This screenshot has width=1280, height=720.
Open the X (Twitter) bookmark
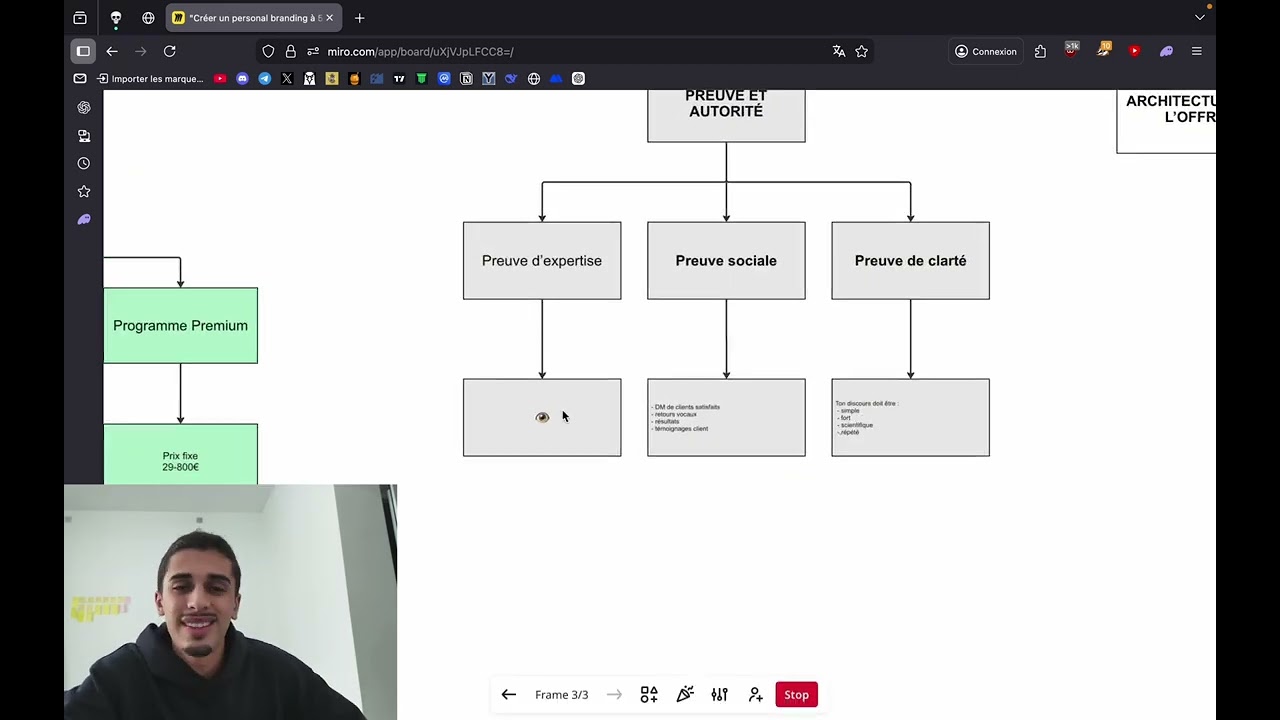tap(287, 79)
